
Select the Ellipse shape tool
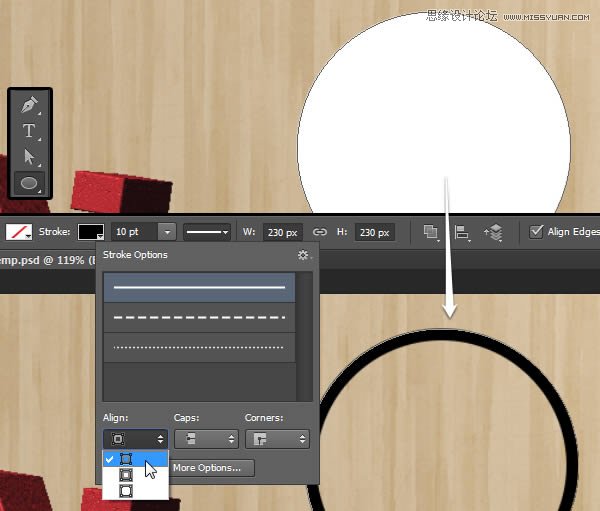click(x=30, y=183)
